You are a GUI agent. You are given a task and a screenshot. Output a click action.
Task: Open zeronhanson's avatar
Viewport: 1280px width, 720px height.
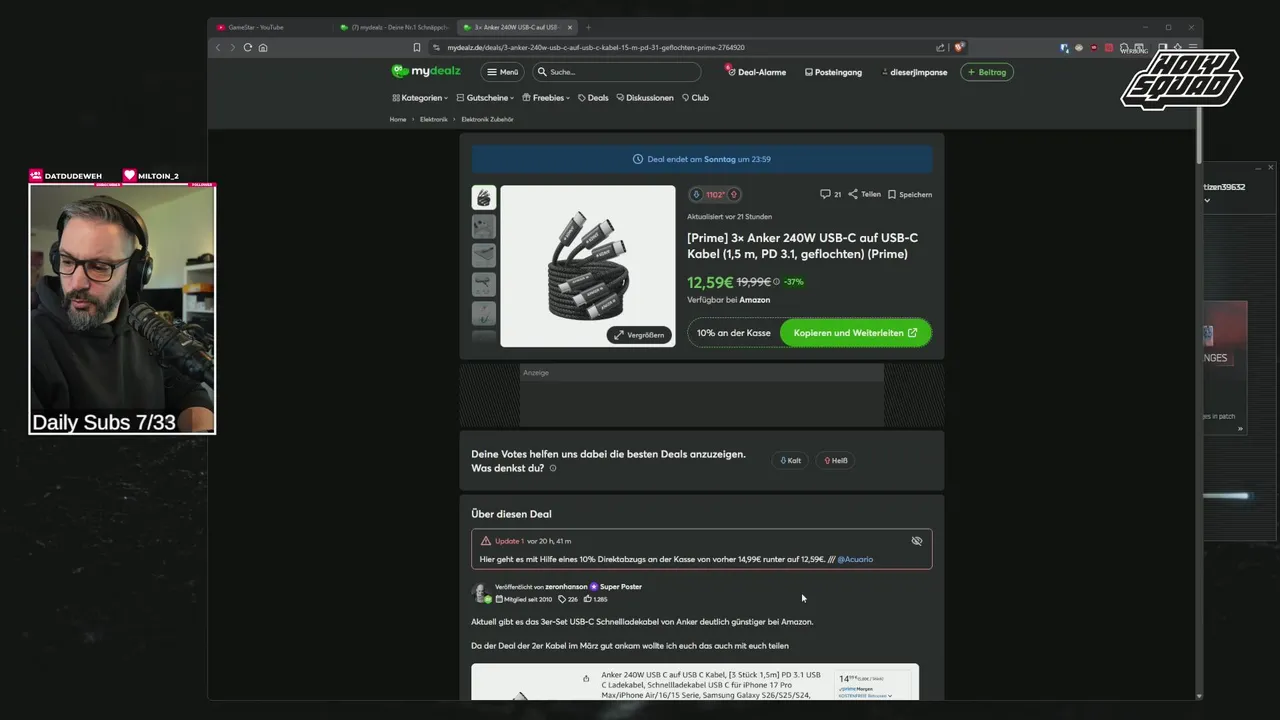tap(481, 593)
